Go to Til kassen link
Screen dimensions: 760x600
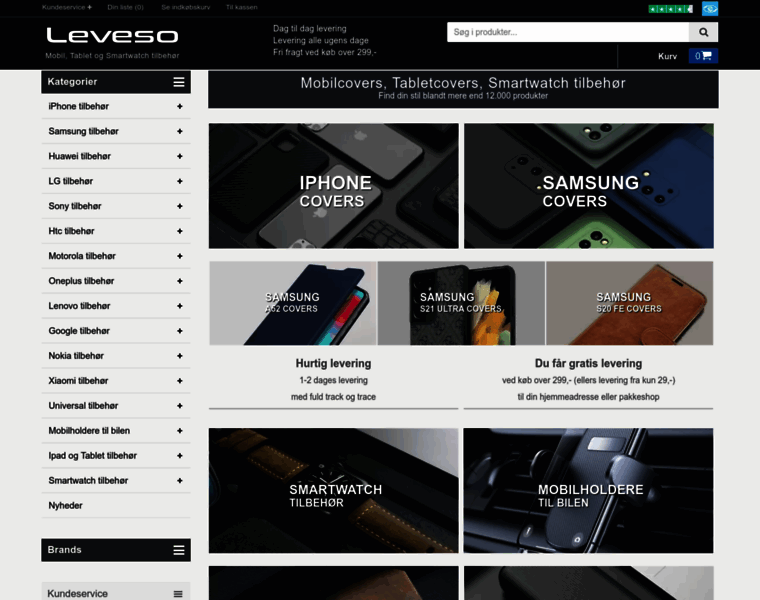[242, 7]
